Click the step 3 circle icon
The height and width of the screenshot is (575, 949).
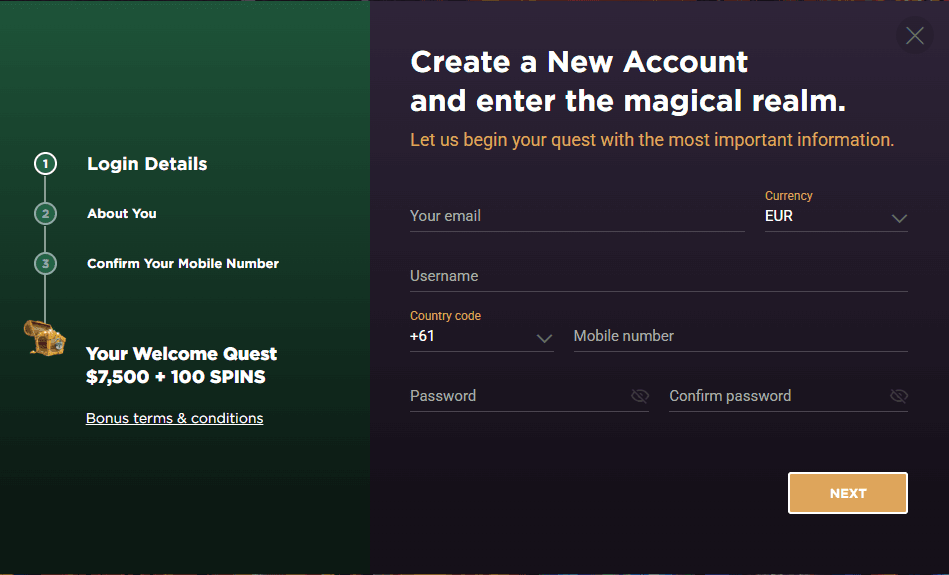pyautogui.click(x=45, y=263)
